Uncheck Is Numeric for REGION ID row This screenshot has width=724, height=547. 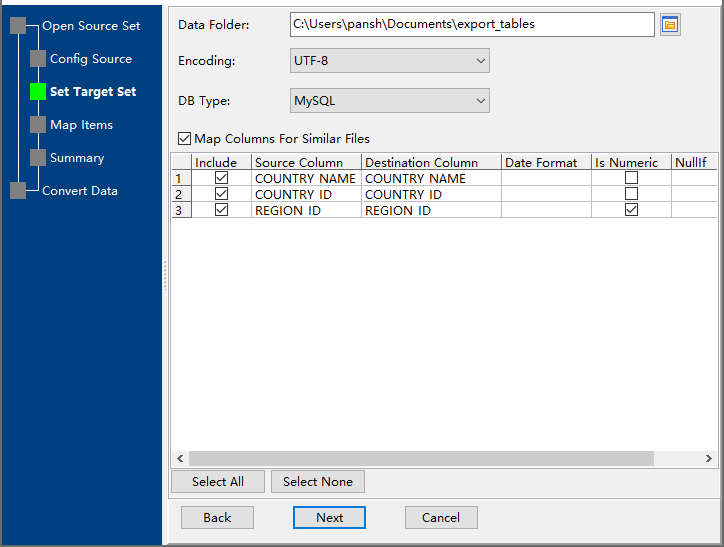[x=631, y=210]
